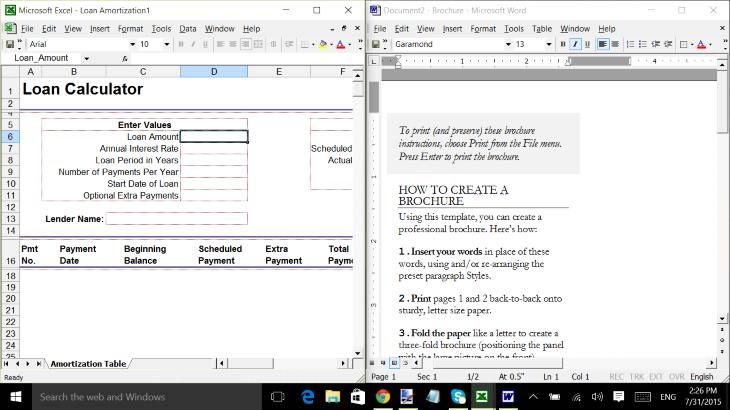This screenshot has height=410, width=730.
Task: Click Decrease Indent icon in Excel toolbar
Action: coord(289,44)
